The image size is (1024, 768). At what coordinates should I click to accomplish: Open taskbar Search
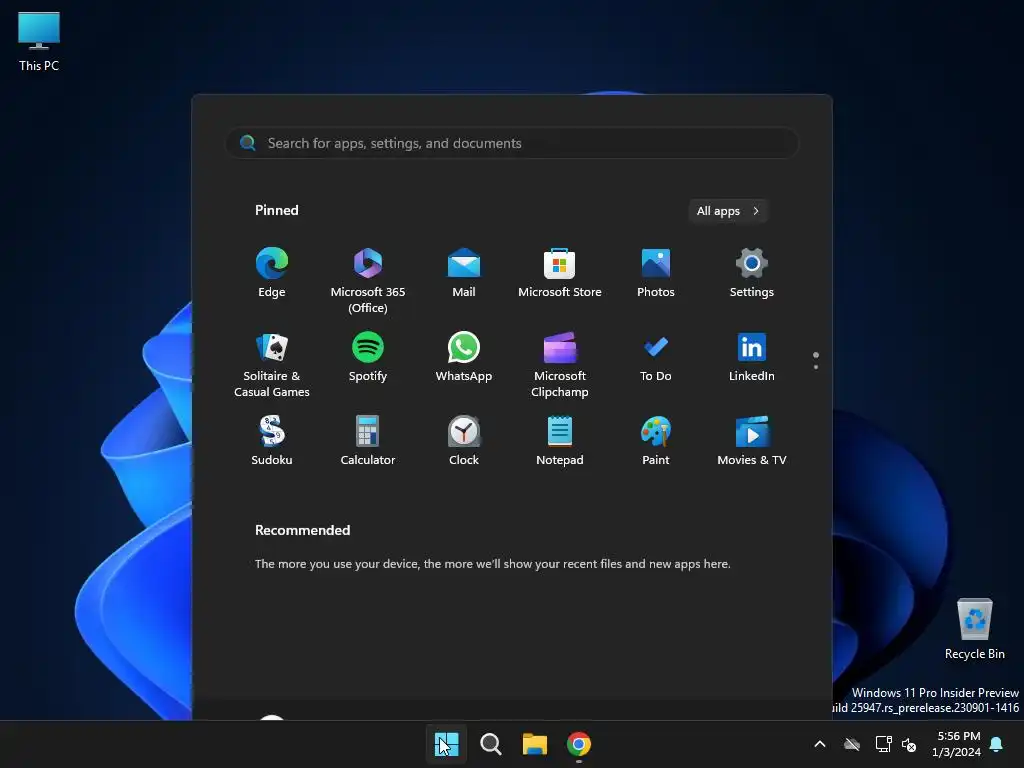pos(490,744)
